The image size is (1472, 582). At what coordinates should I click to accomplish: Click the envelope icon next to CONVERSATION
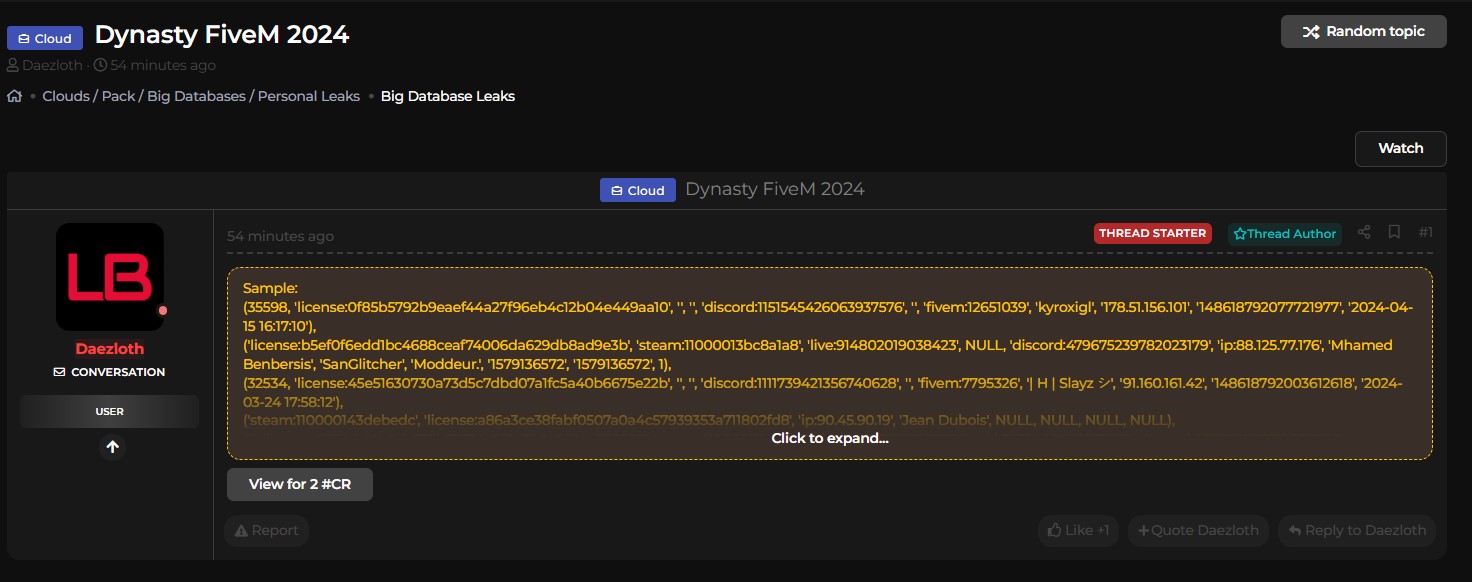pos(59,372)
